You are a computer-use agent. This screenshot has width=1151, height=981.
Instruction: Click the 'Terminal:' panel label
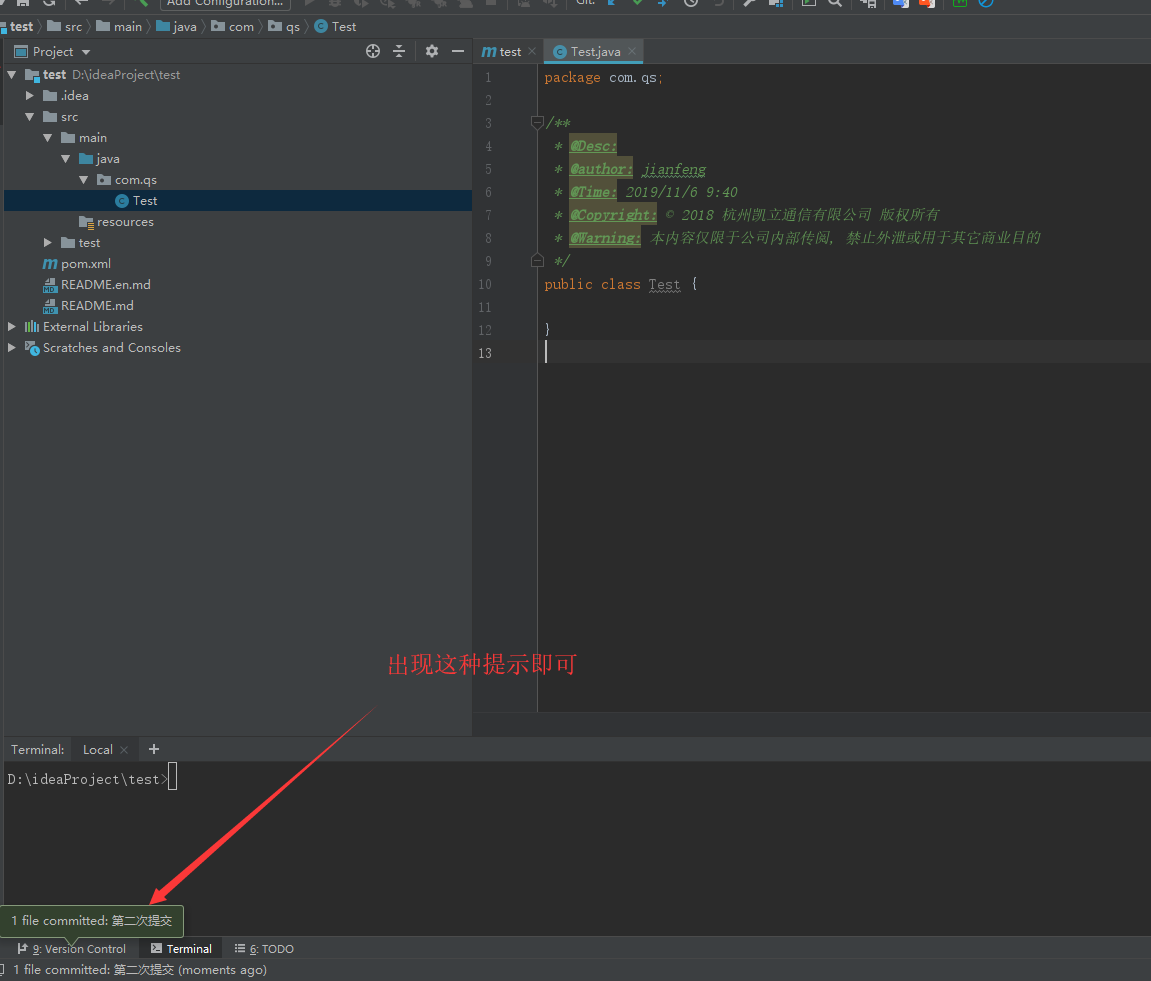37,750
